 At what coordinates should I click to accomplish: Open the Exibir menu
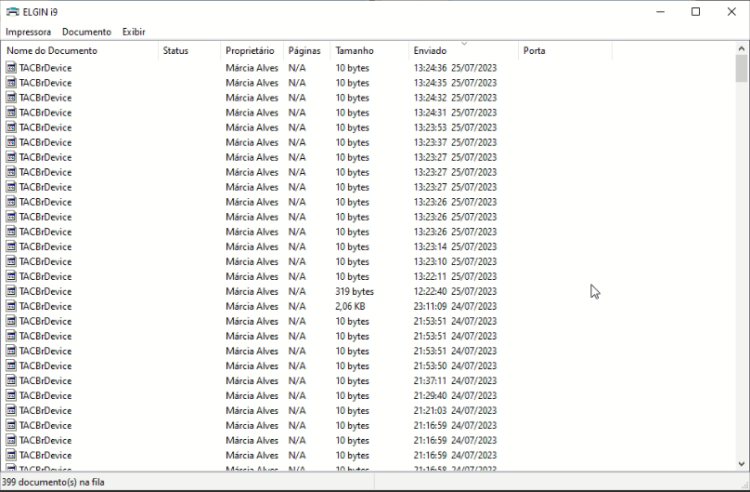(133, 32)
